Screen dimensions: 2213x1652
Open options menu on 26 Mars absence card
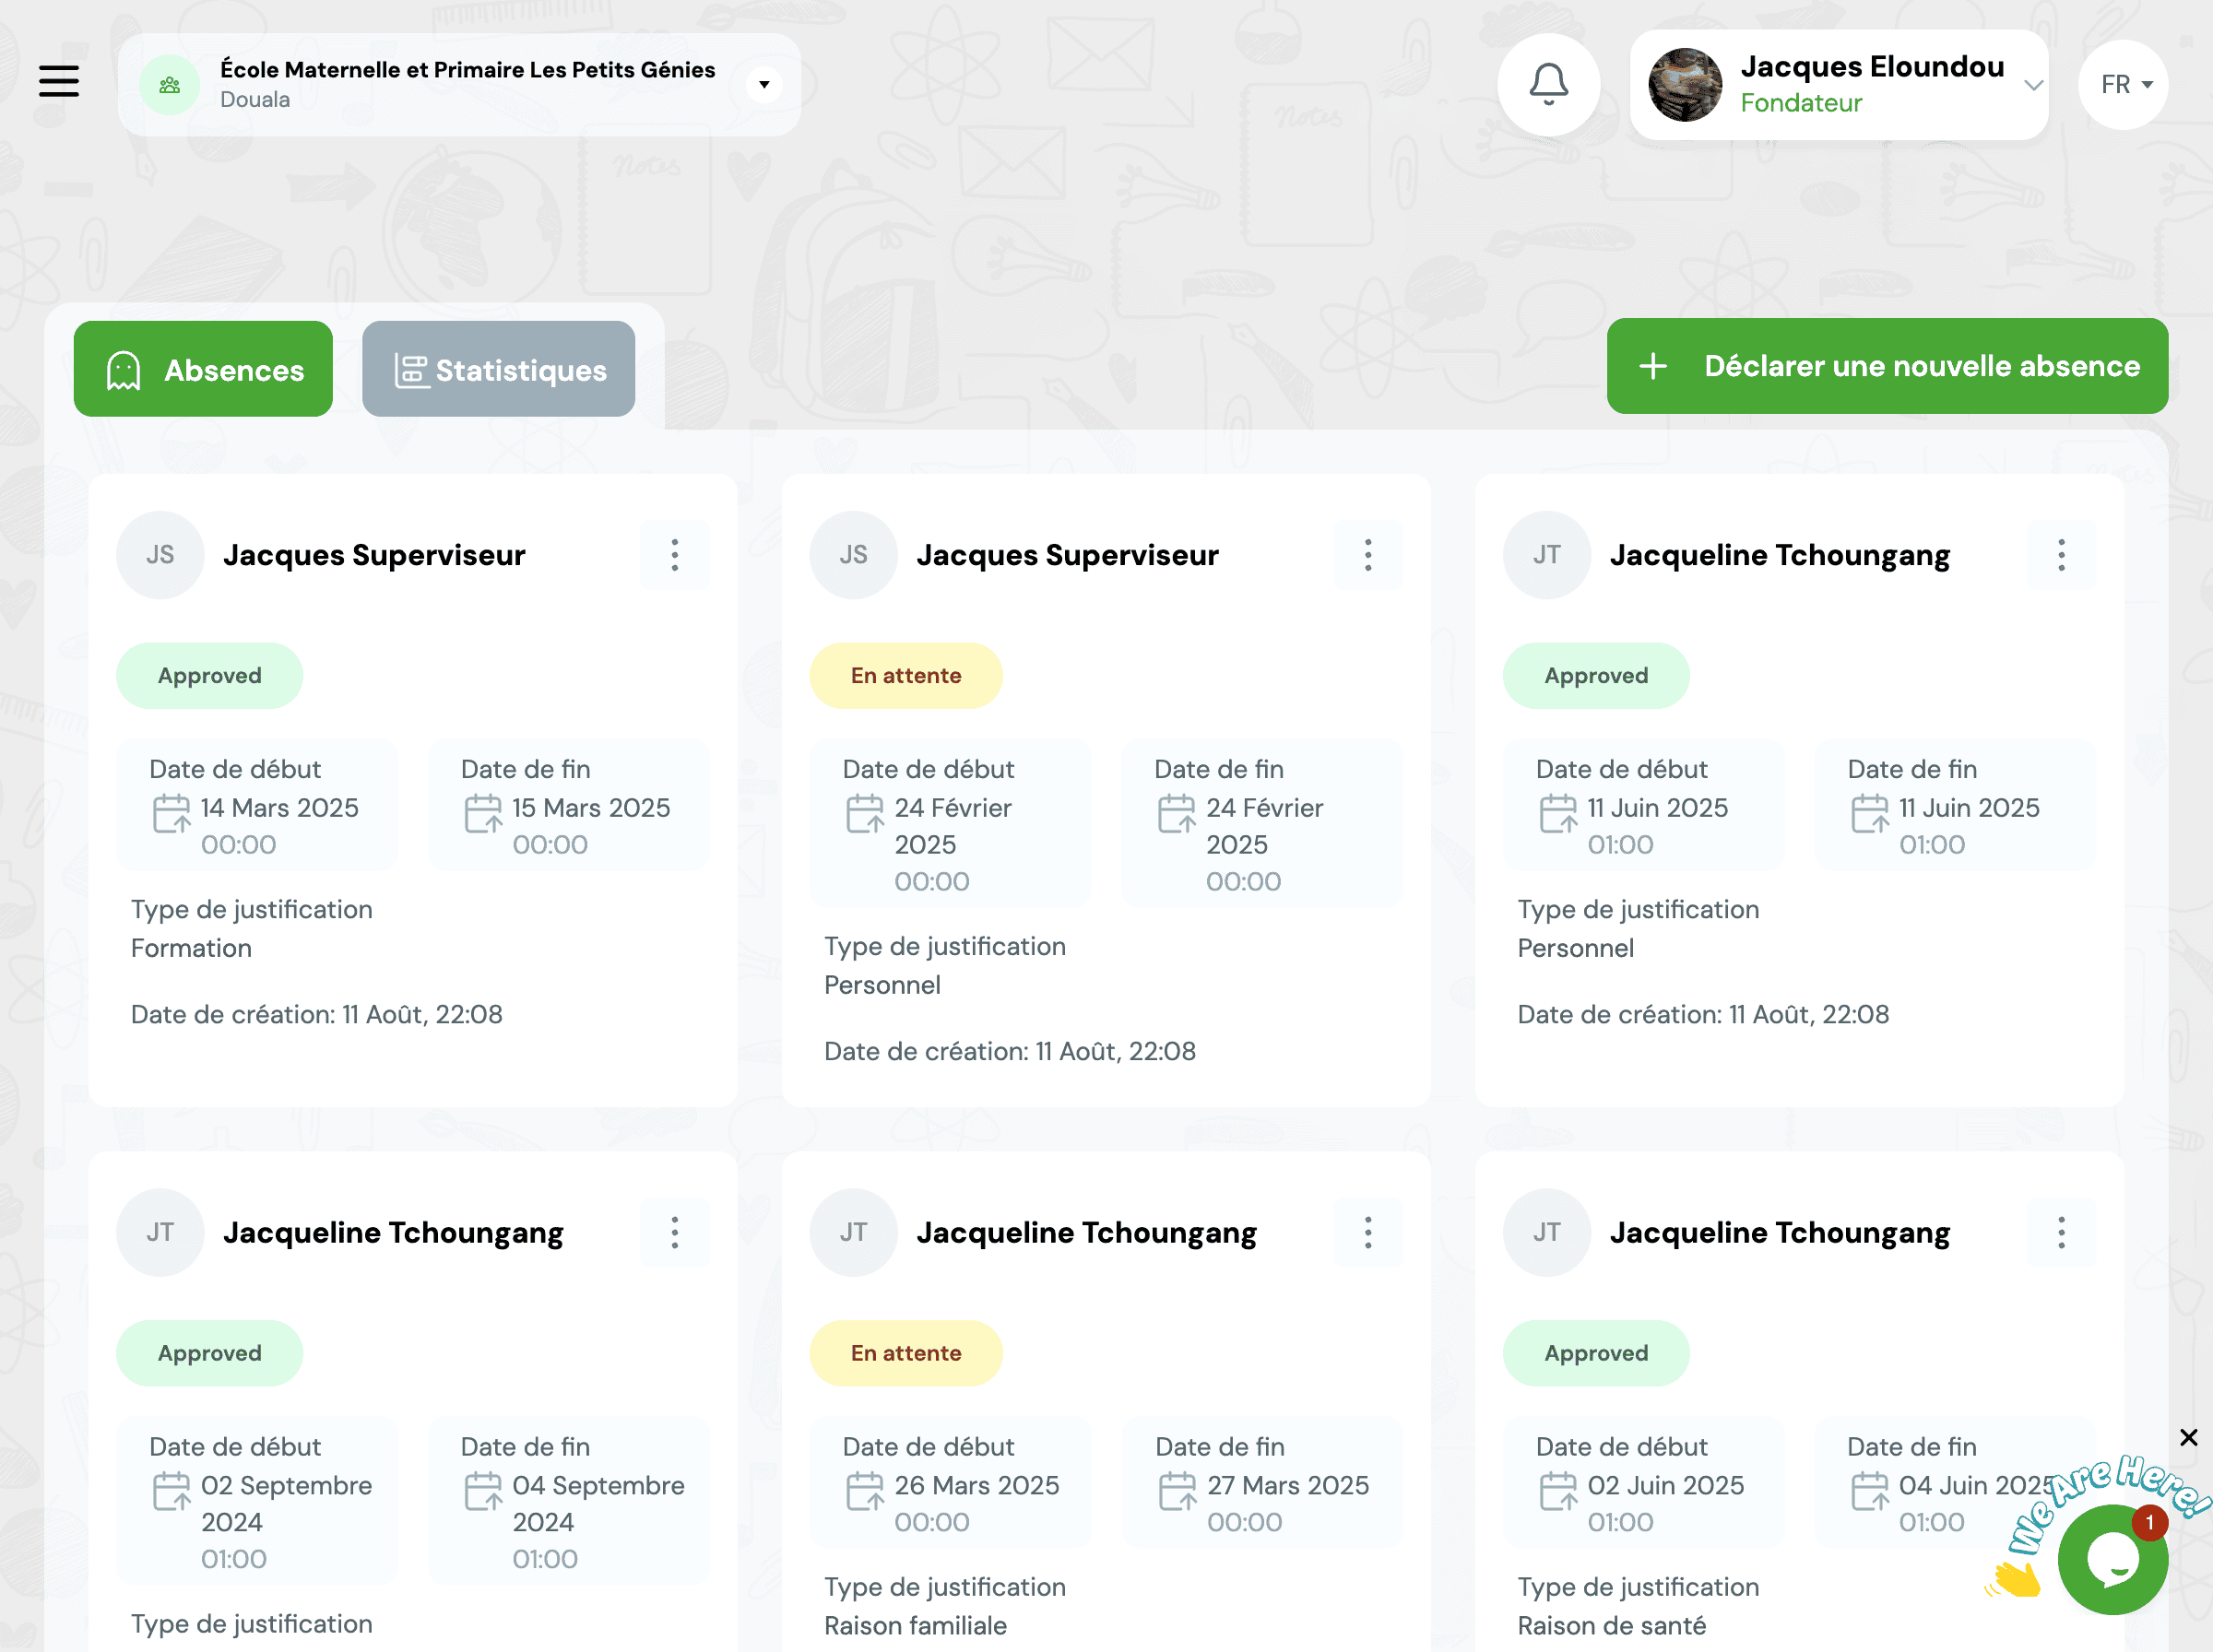point(1368,1232)
